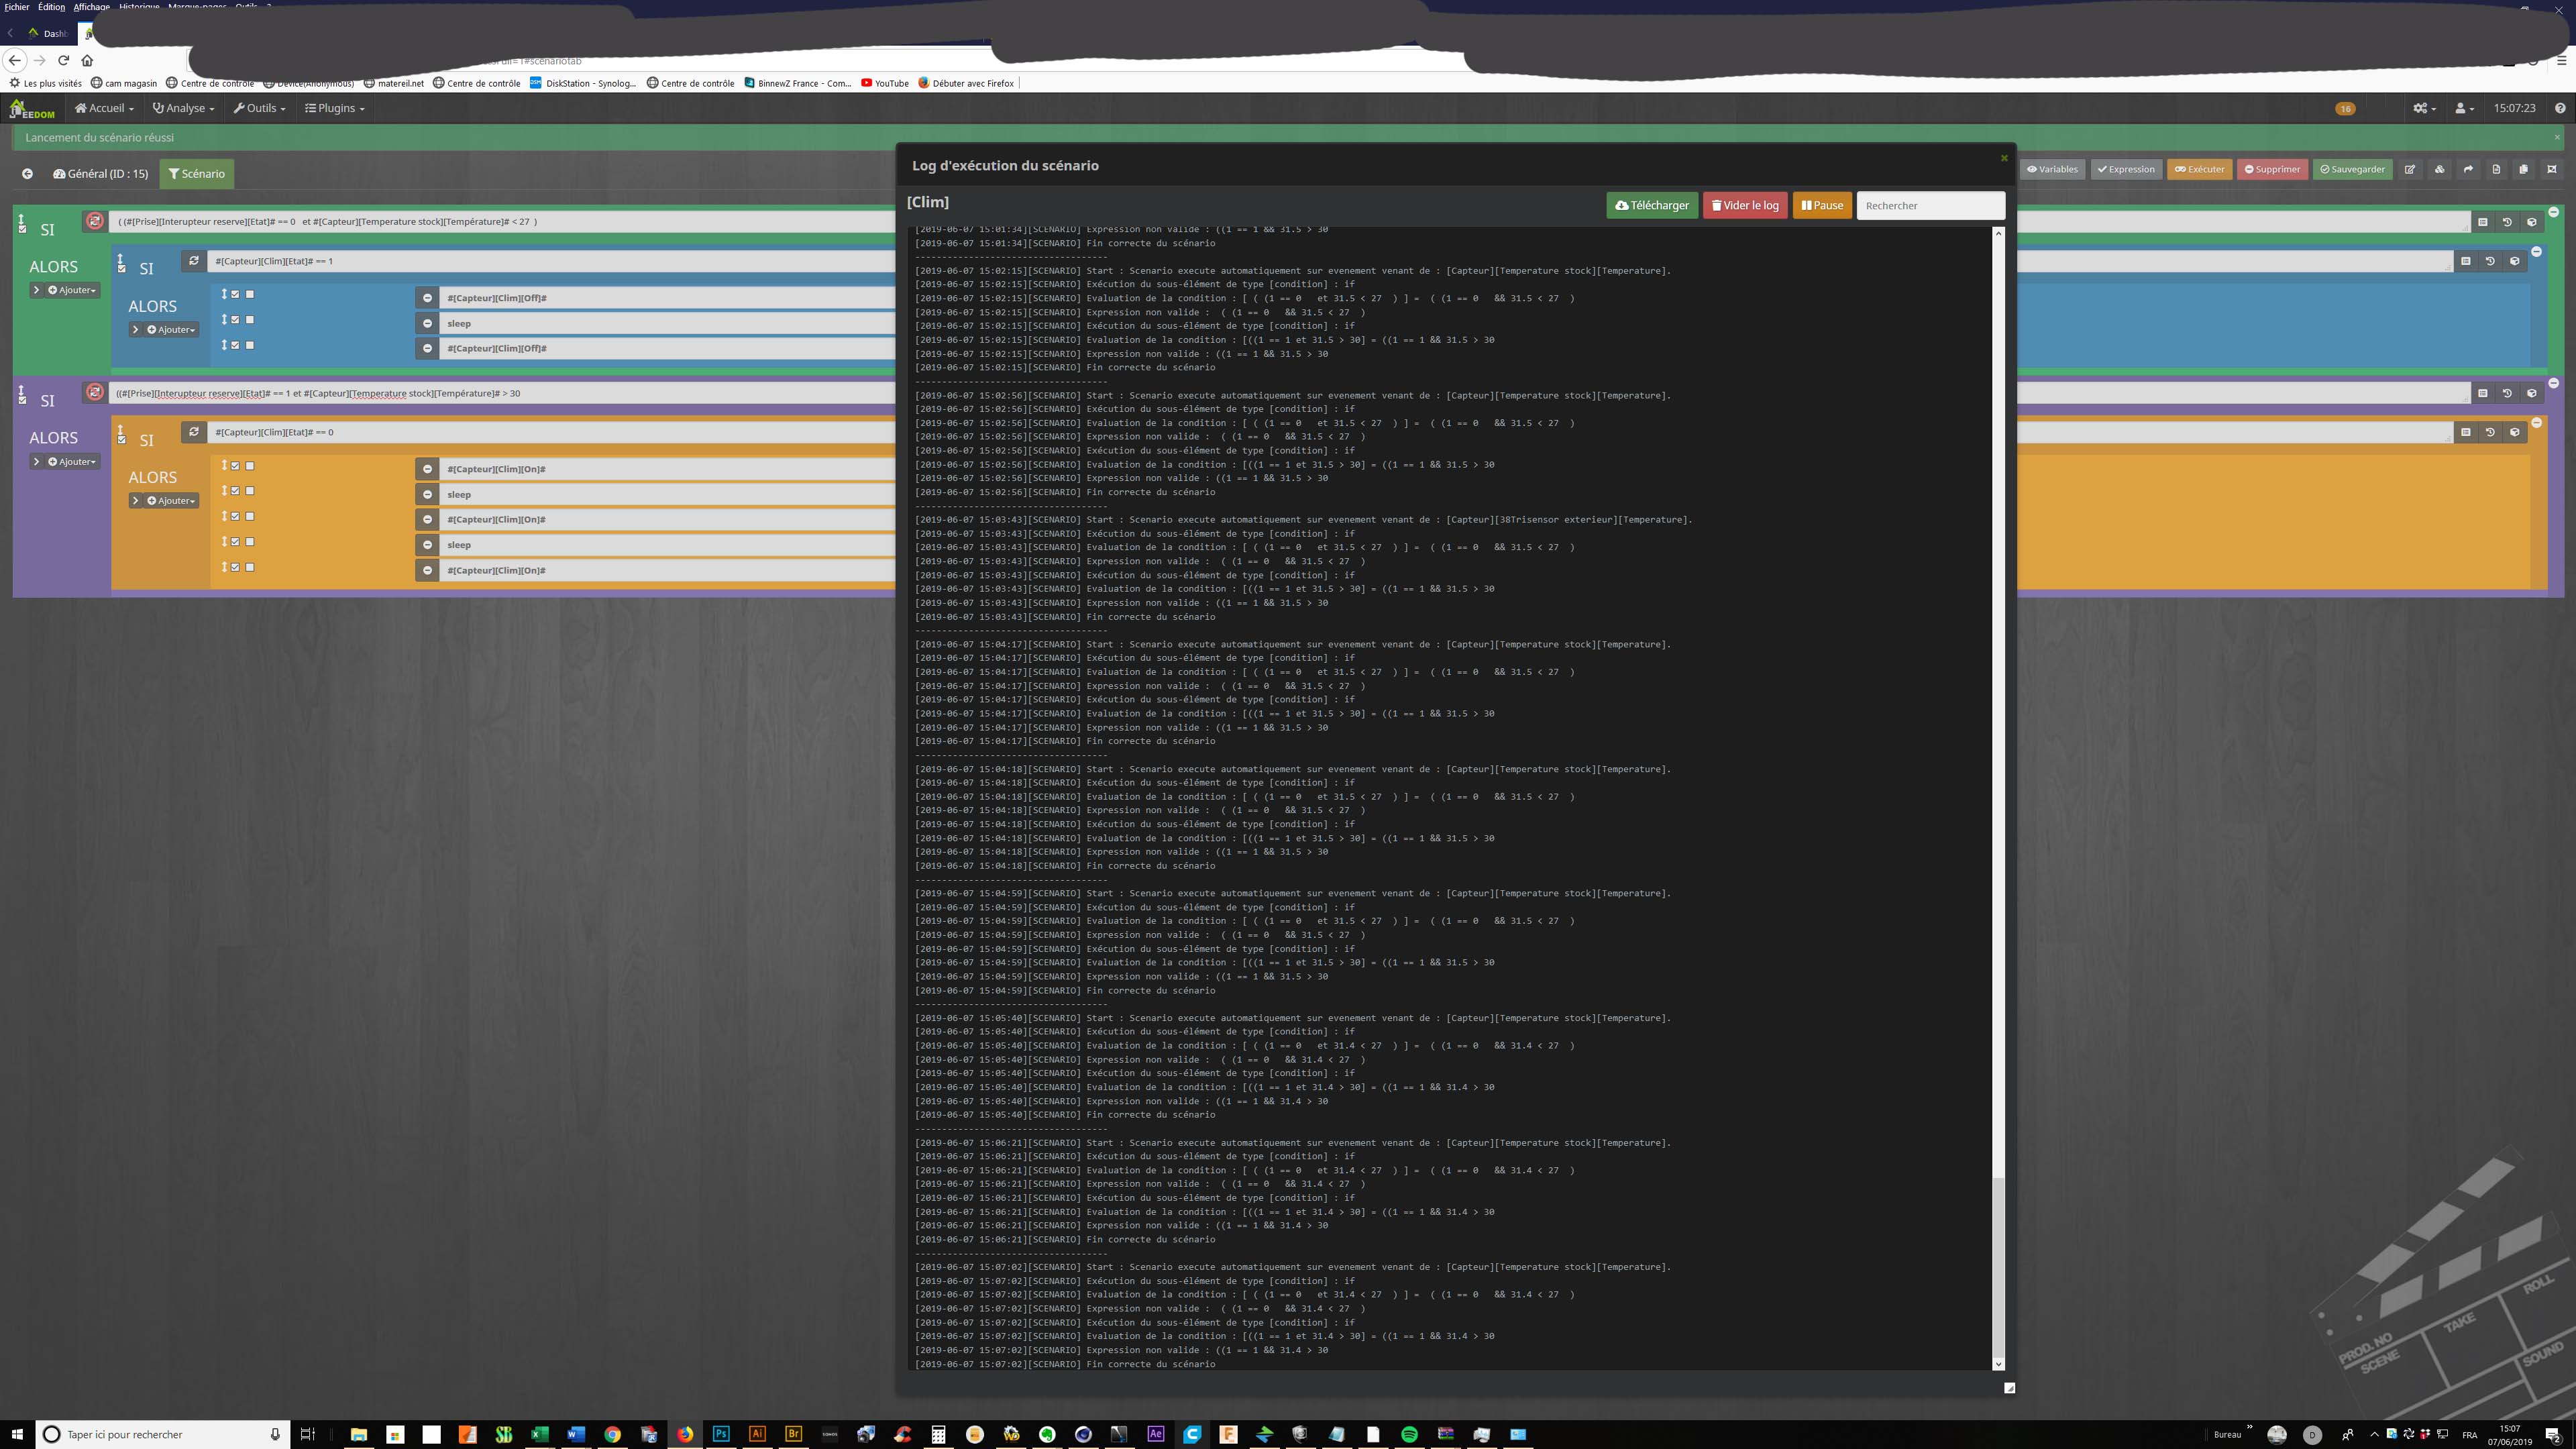Click the edit pencil icon in scenario toolbar
Image resolution: width=2576 pixels, height=1449 pixels.
[x=2410, y=169]
